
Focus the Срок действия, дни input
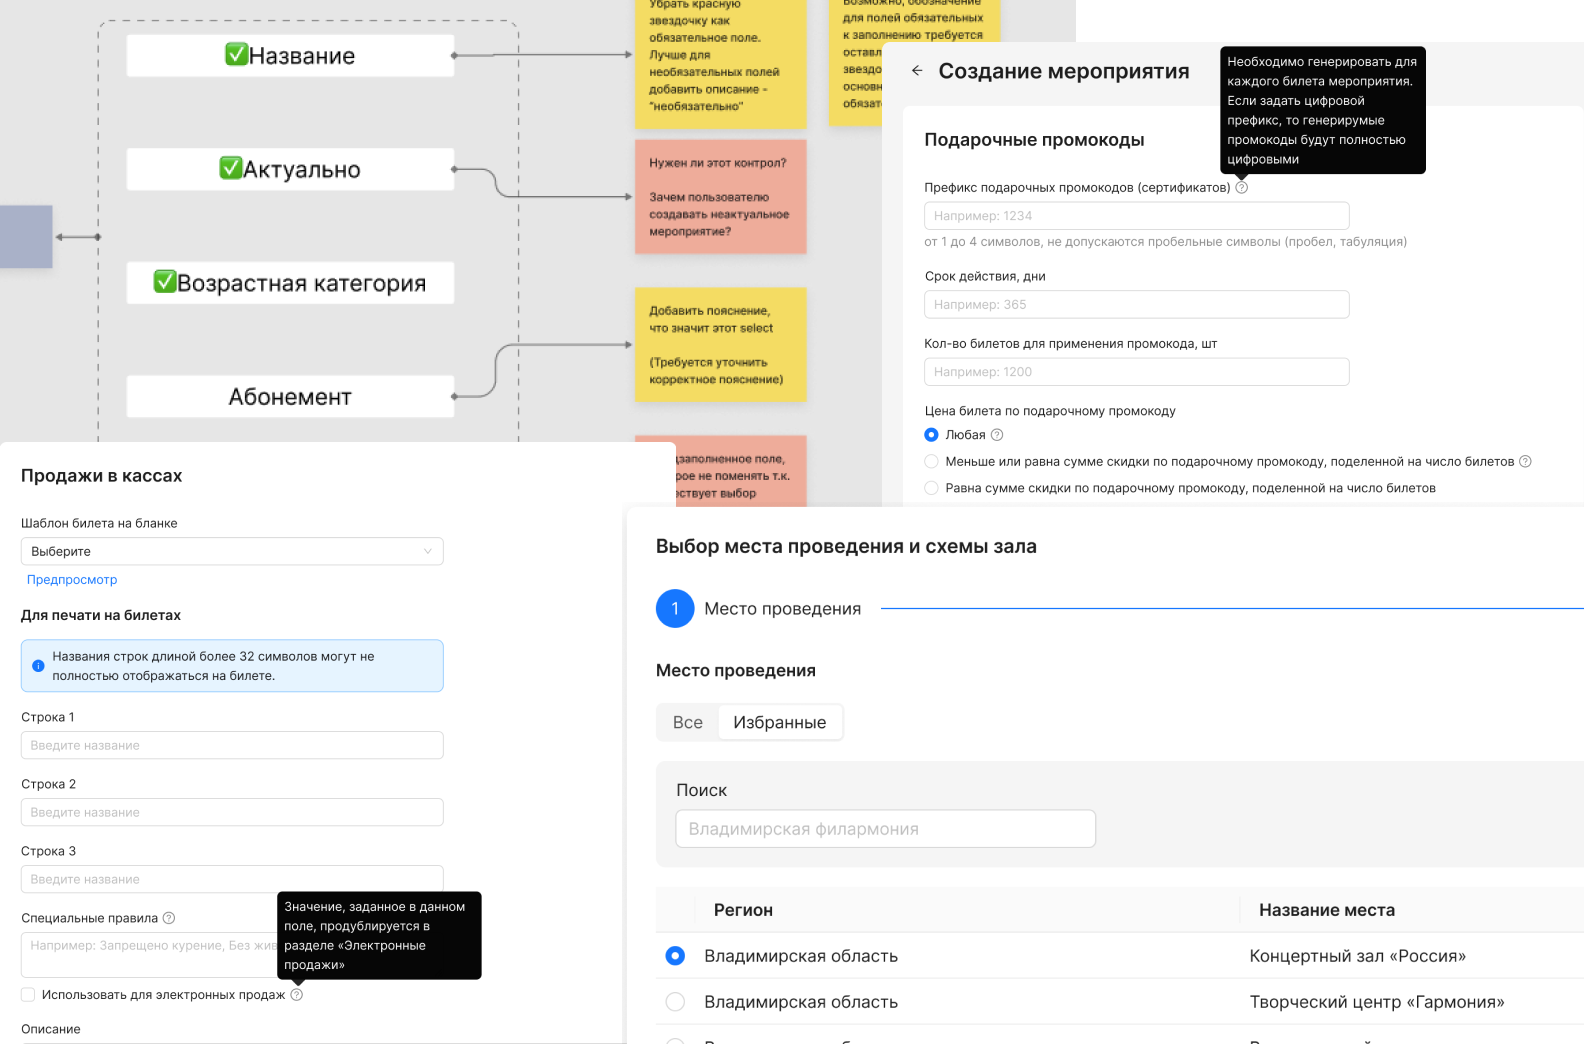click(1136, 305)
